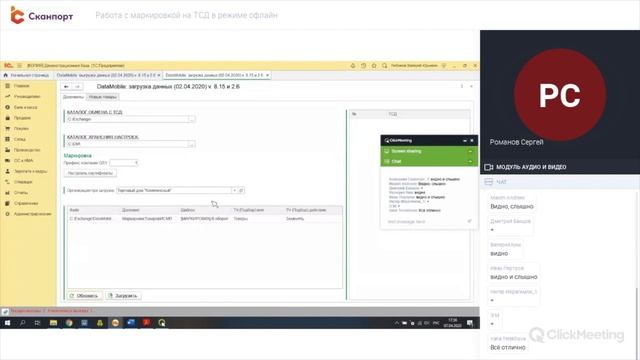The width and height of the screenshot is (640, 360).
Task: Collapse the ЧАТ panel header
Action: [x=560, y=182]
